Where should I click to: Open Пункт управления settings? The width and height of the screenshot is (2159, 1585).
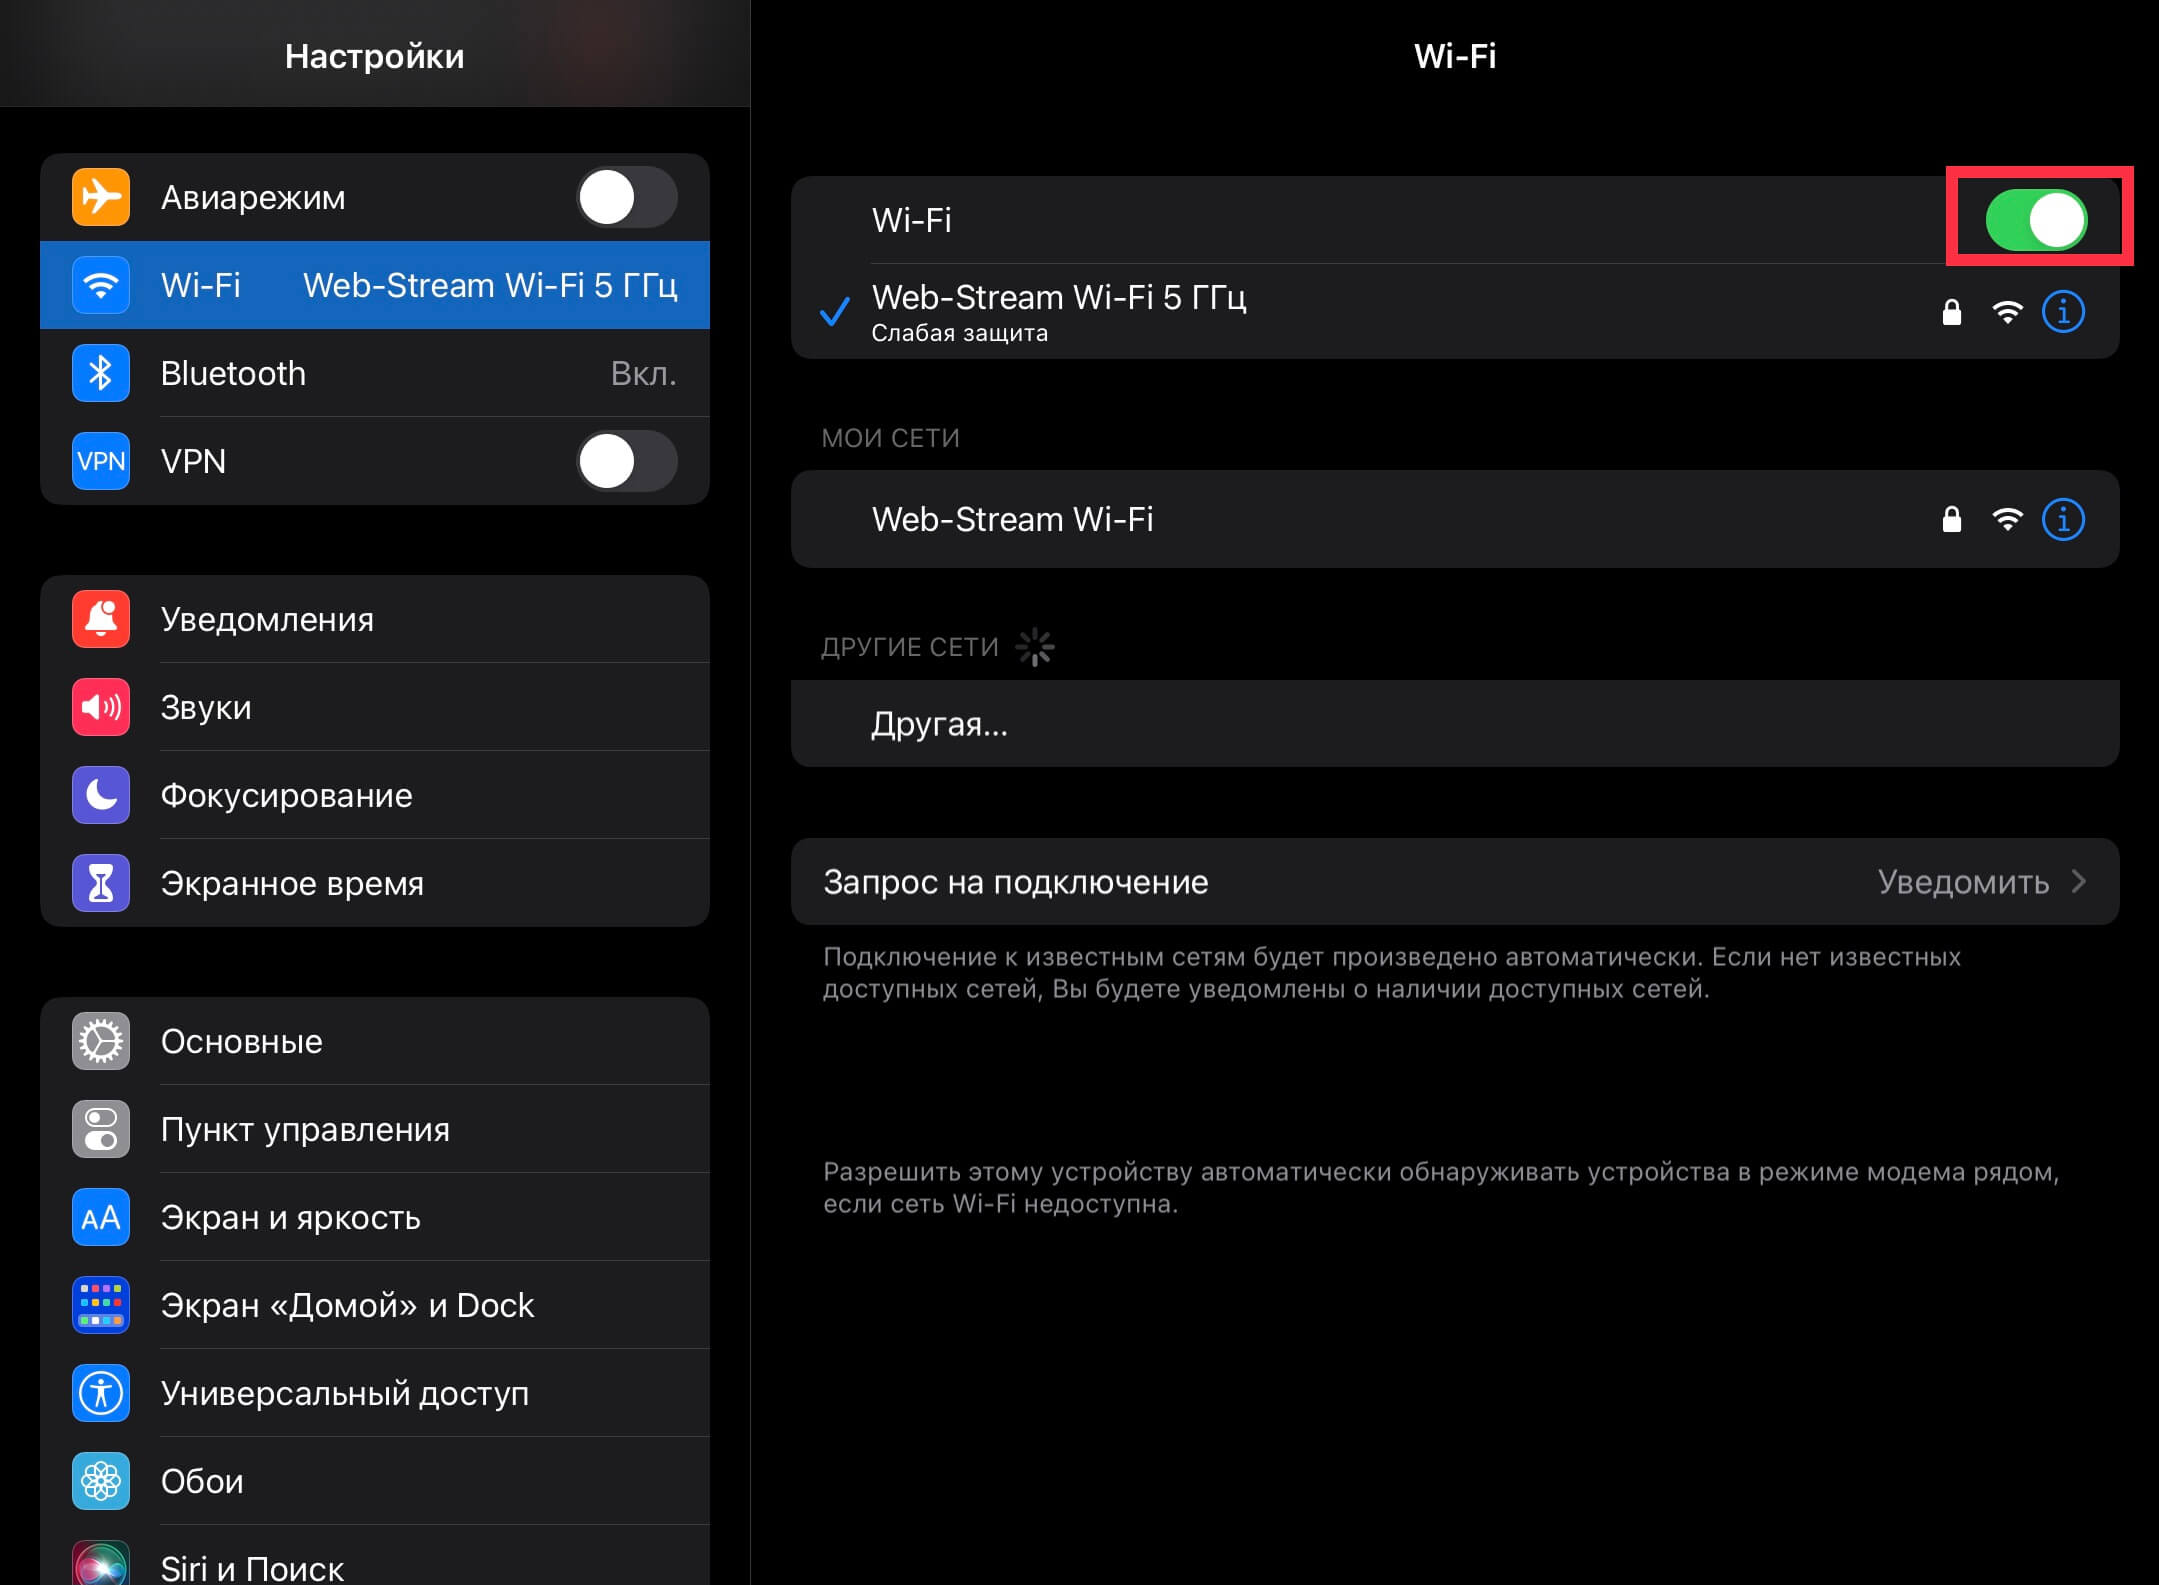pos(305,1129)
